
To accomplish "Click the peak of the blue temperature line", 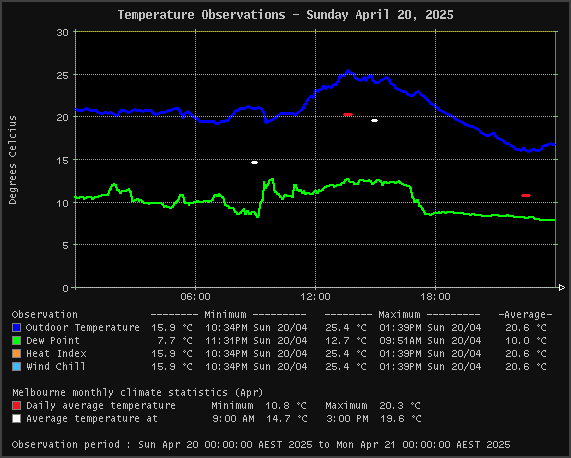I will tap(348, 71).
